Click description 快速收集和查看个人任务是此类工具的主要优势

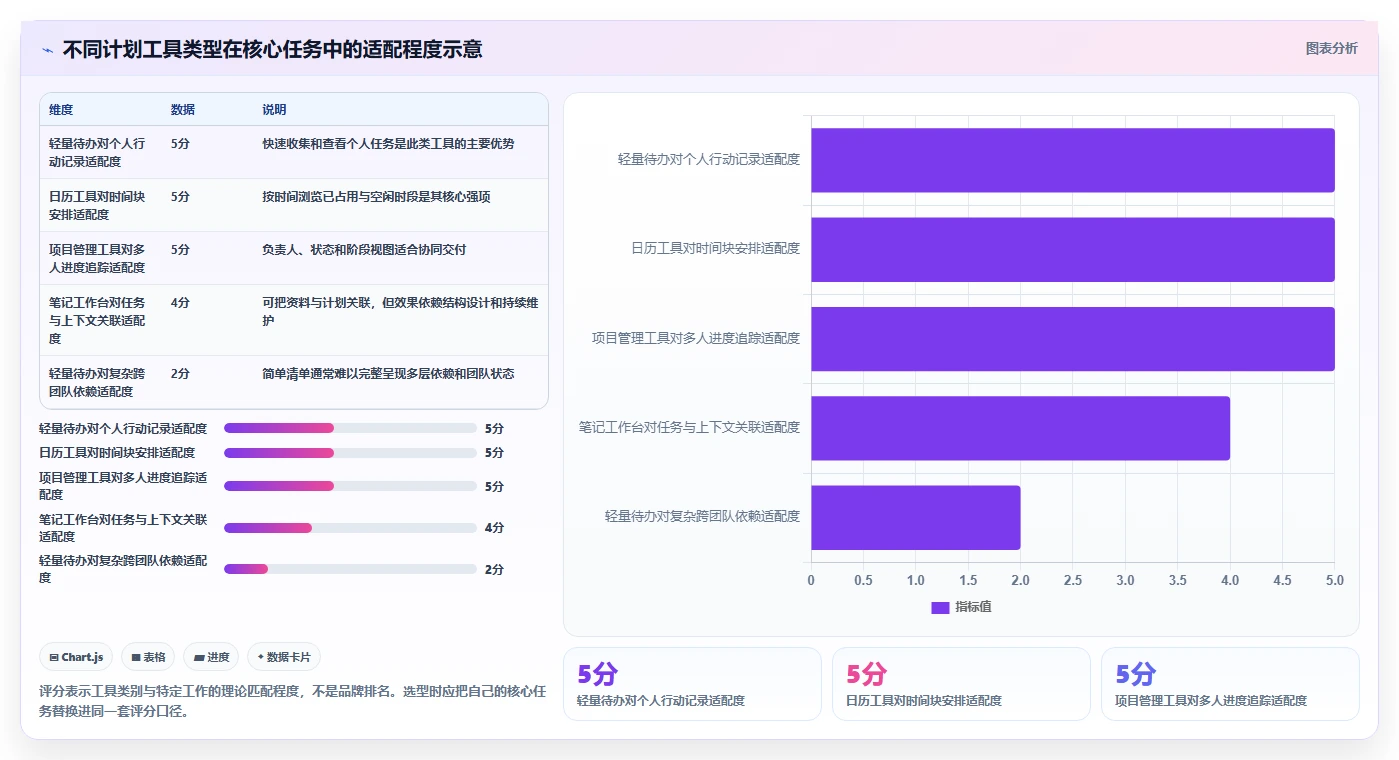(x=388, y=144)
